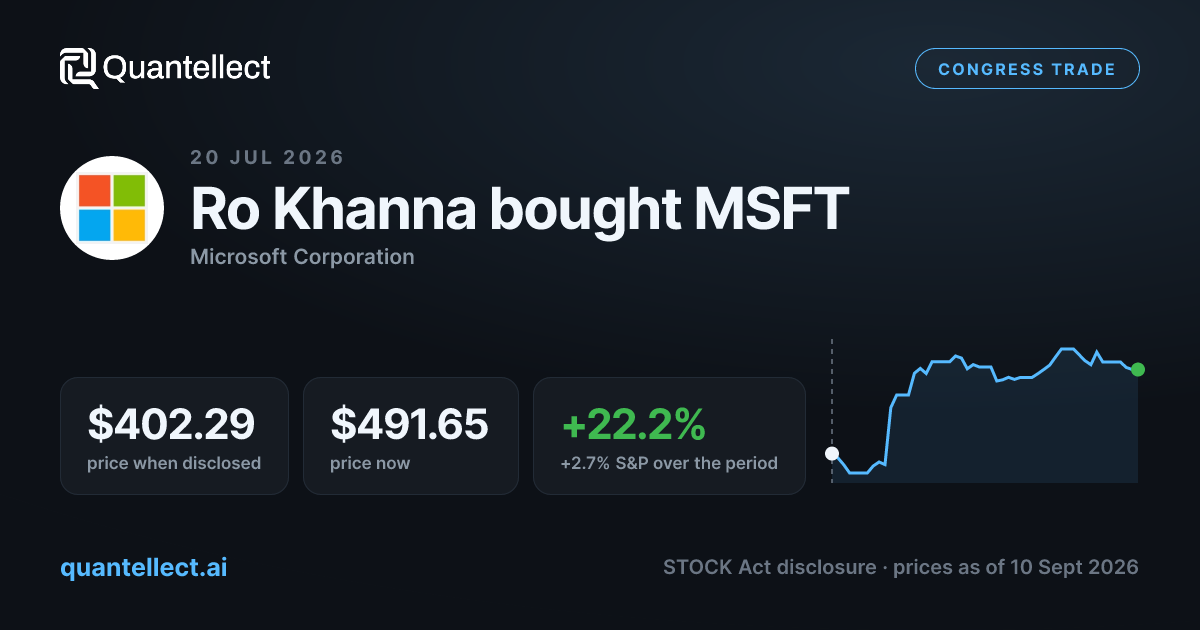The width and height of the screenshot is (1200, 630).
Task: Click the Microsoft Corporation subtitle
Action: (302, 257)
